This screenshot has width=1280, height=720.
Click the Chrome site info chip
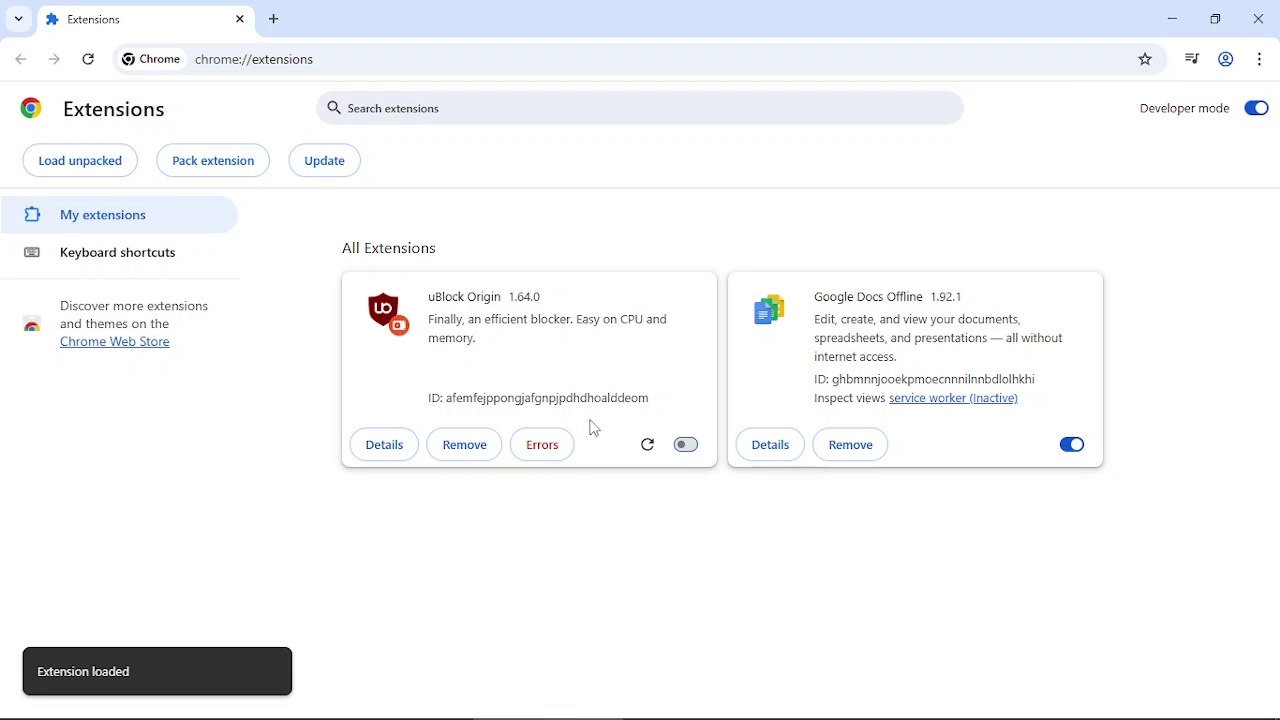click(152, 59)
